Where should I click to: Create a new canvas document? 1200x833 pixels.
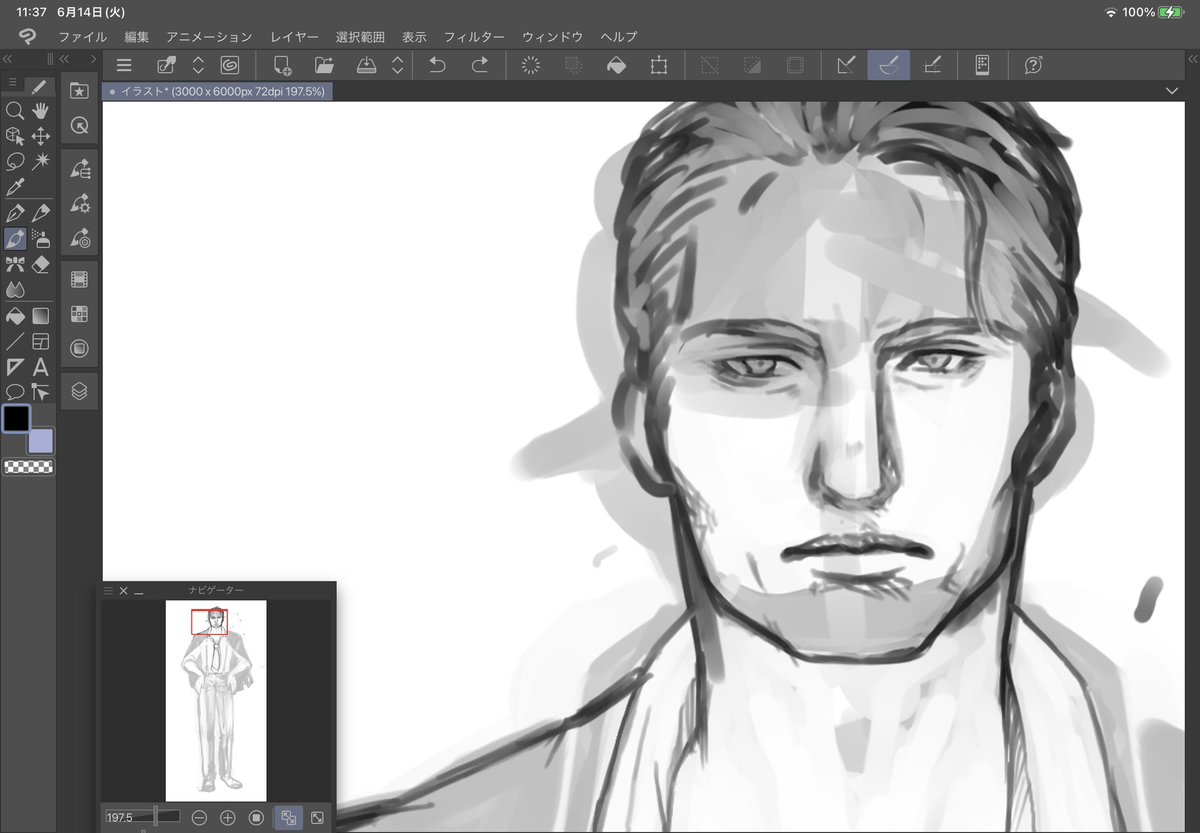coord(282,65)
